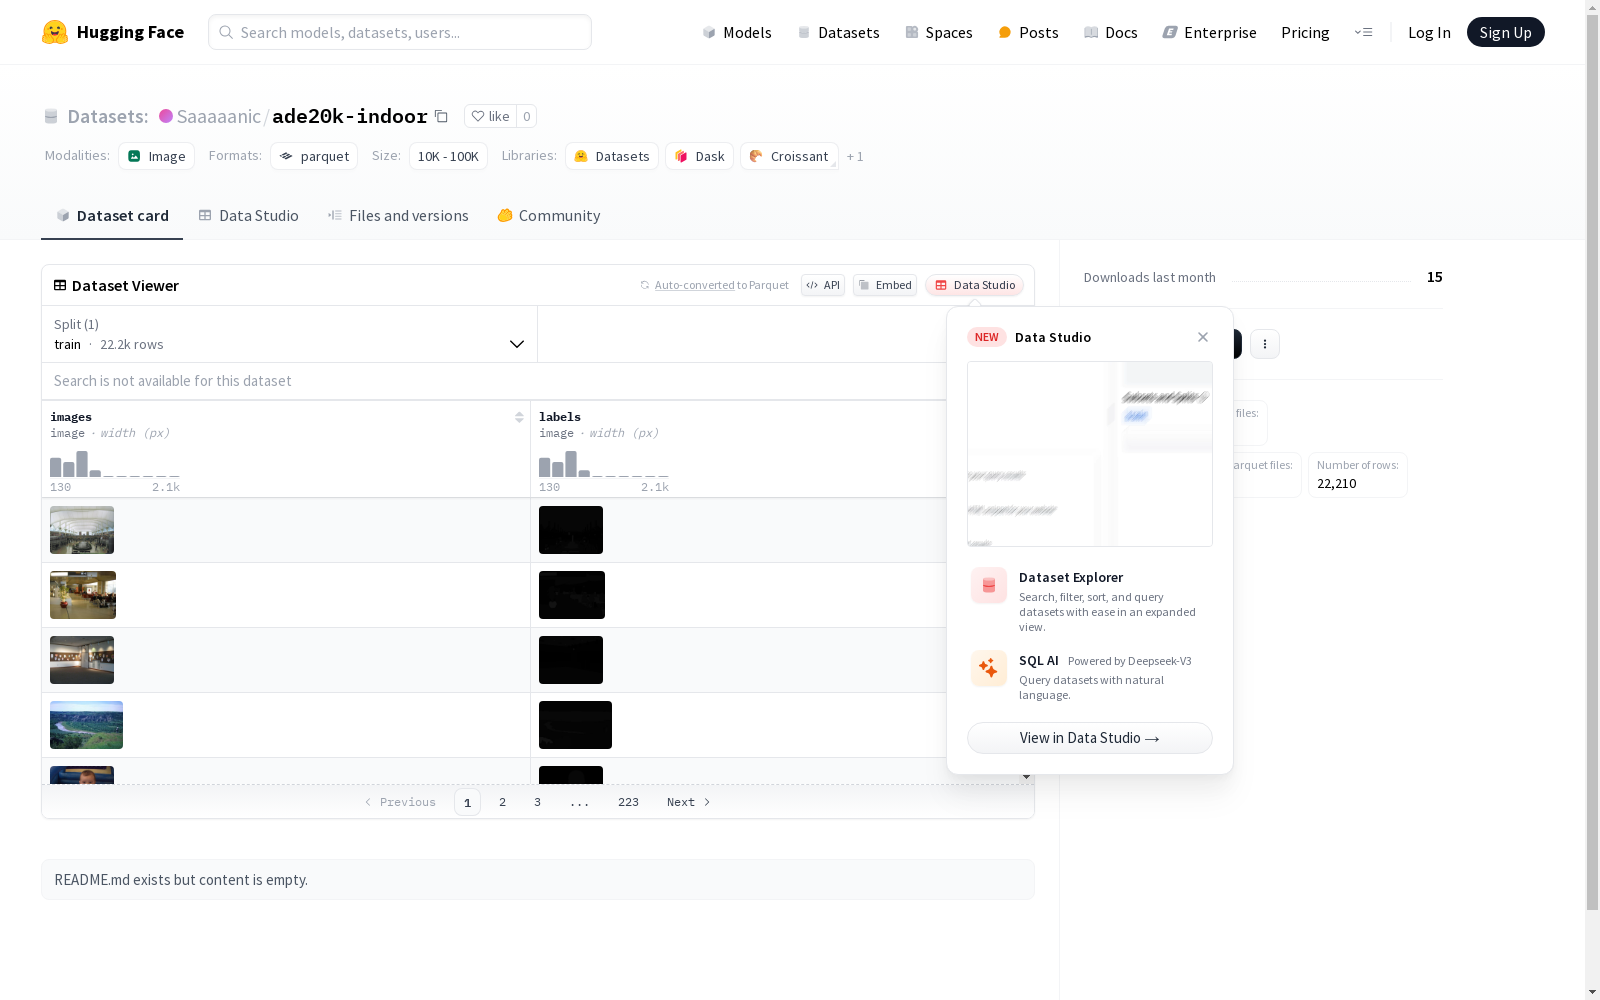Click the labels column width histogram
The width and height of the screenshot is (1600, 1000).
click(x=604, y=463)
